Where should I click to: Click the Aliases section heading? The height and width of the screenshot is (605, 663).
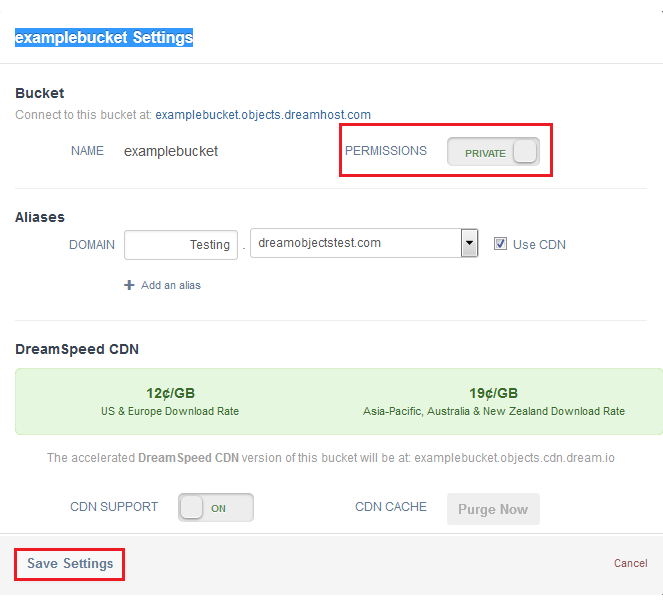(x=40, y=217)
